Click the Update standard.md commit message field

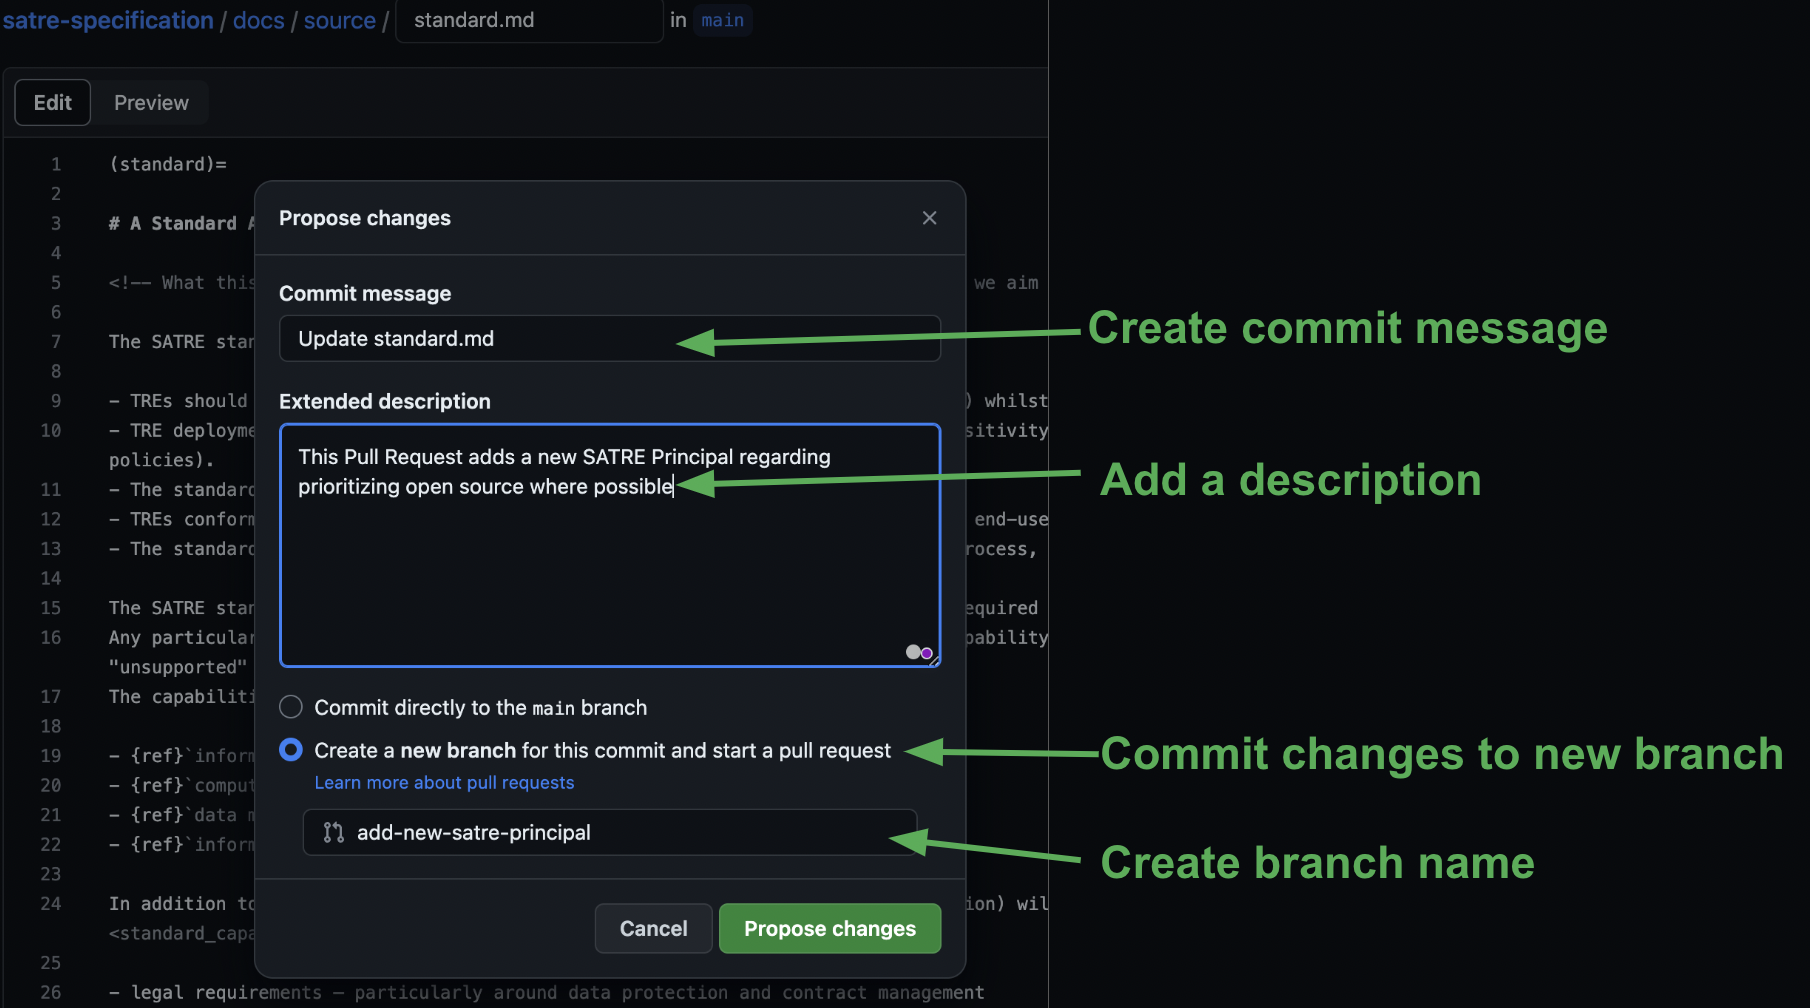point(610,338)
